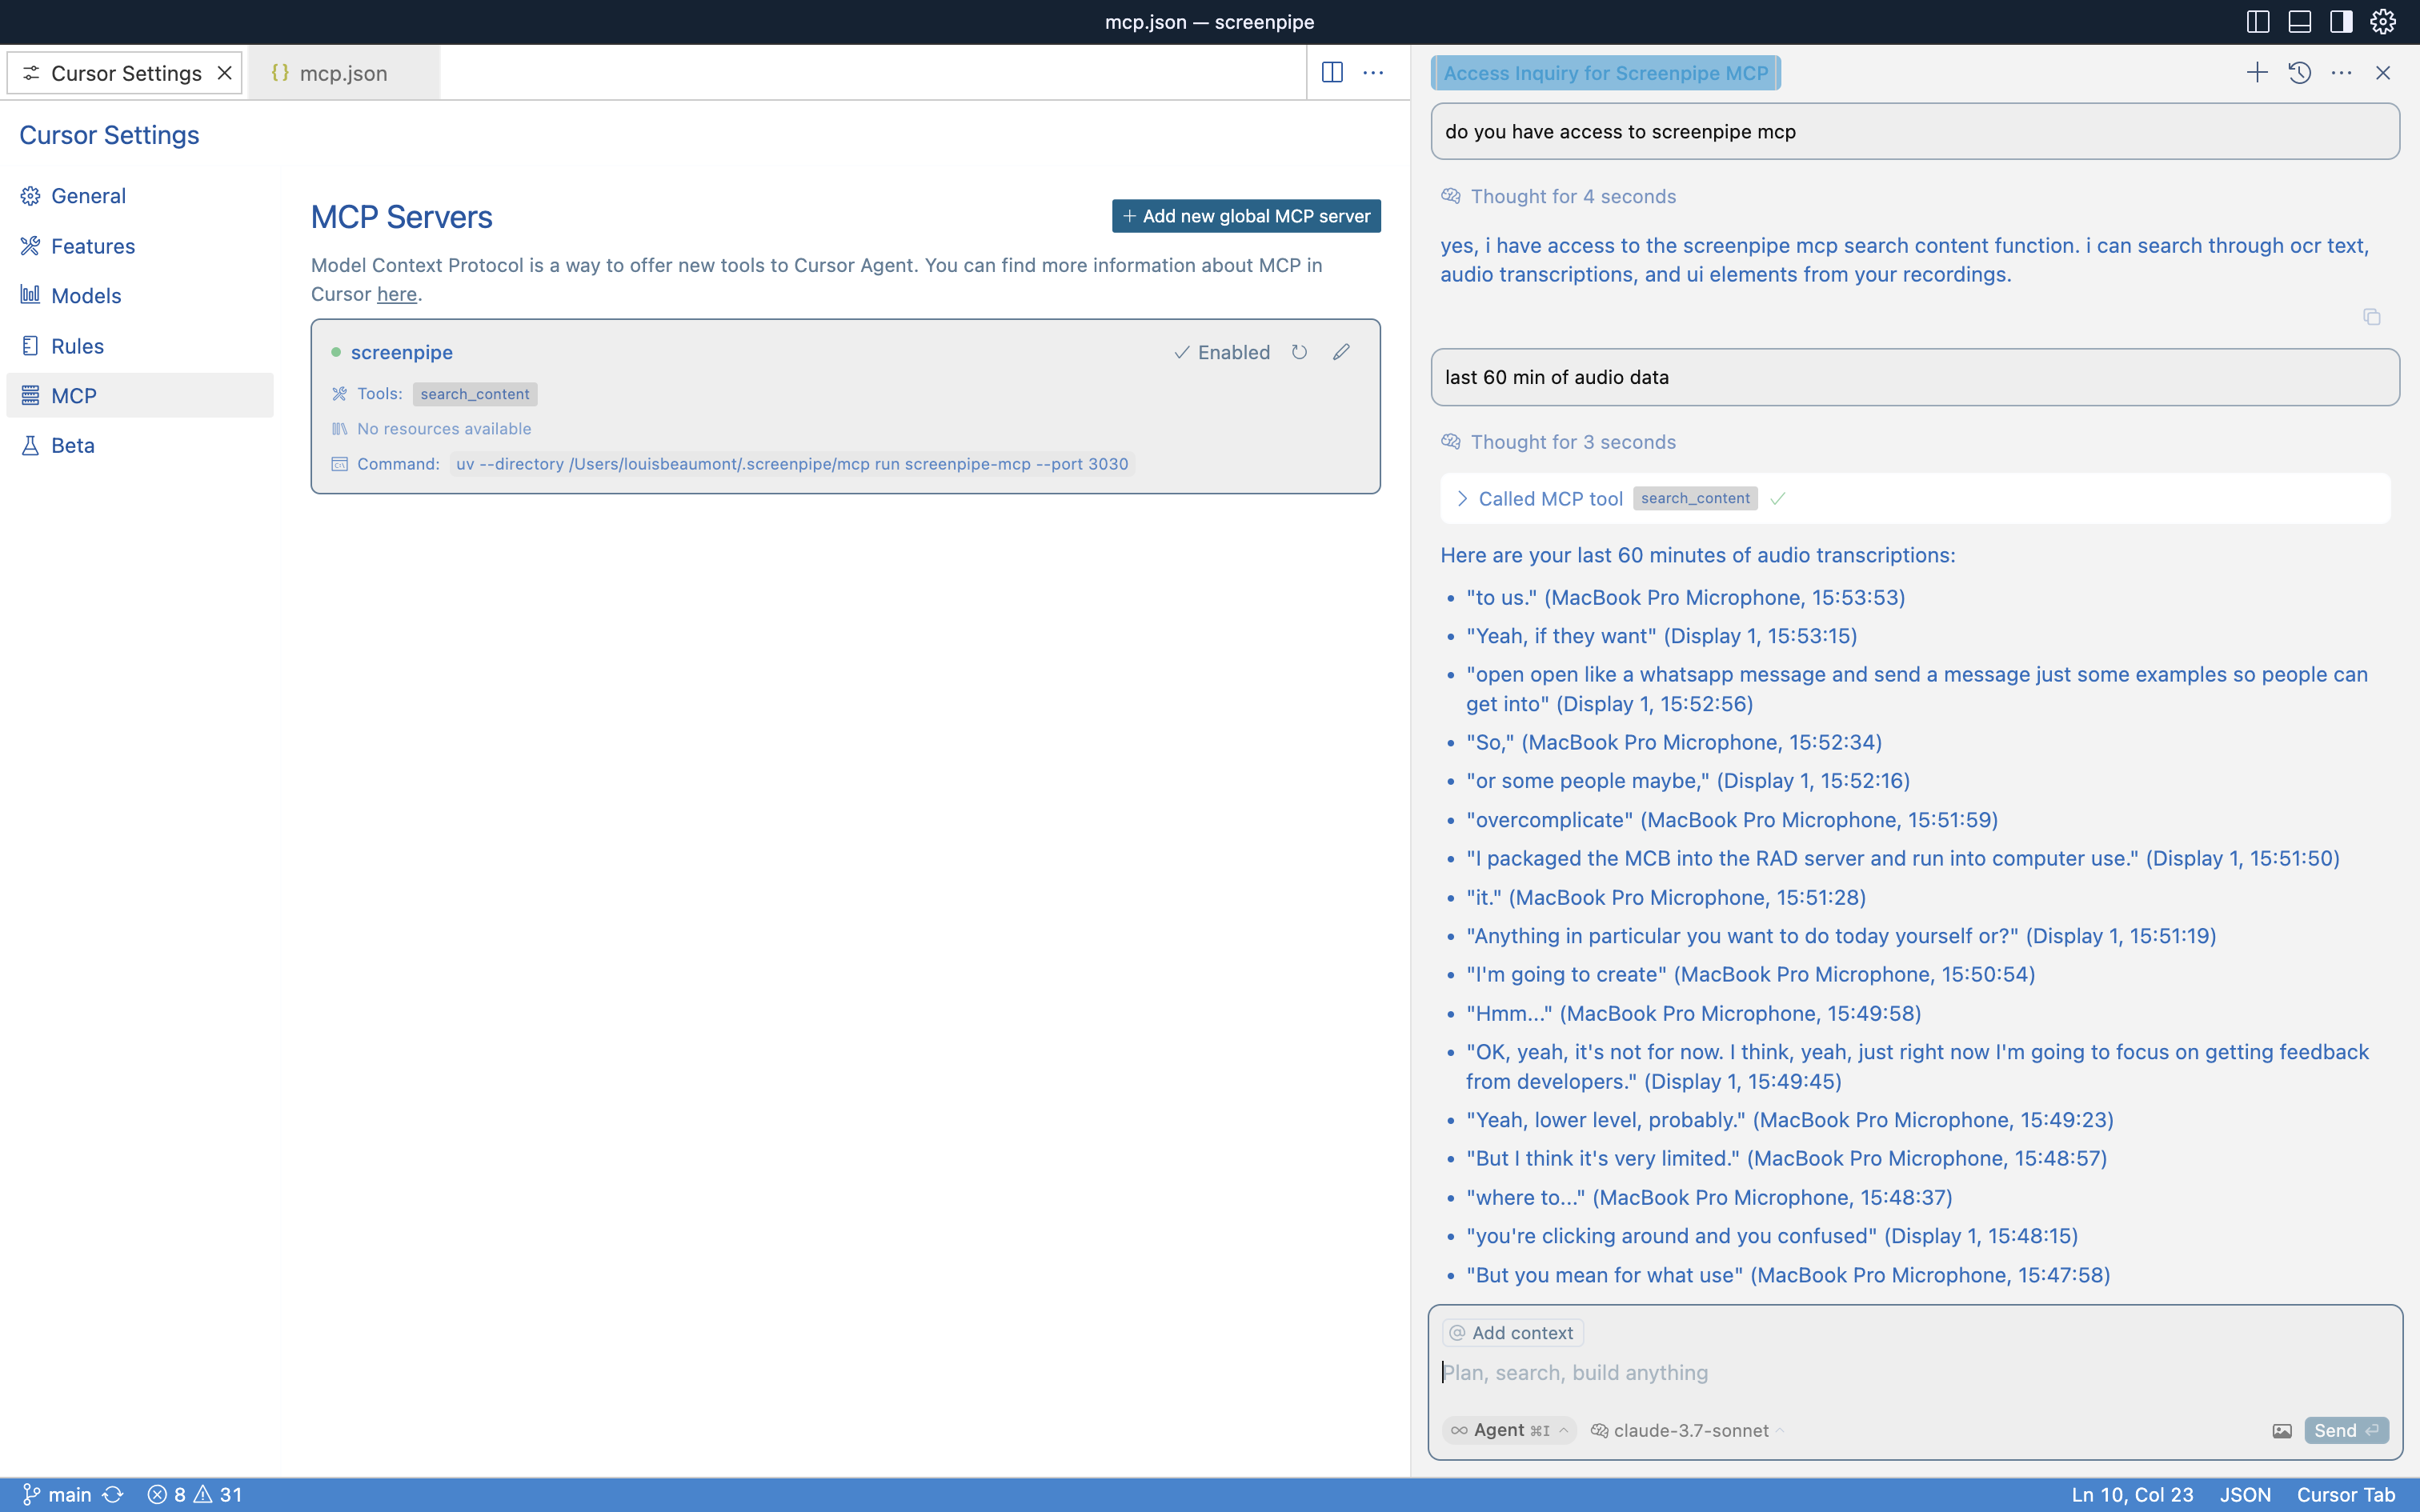Open the settings gear in the title bar

pyautogui.click(x=2384, y=22)
